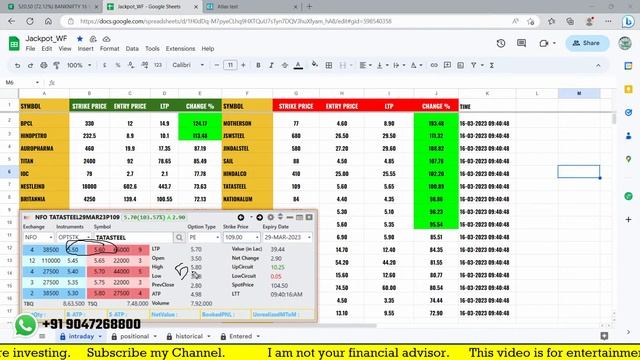
Task: Open zoom 100% dropdown
Action: pyautogui.click(x=79, y=65)
